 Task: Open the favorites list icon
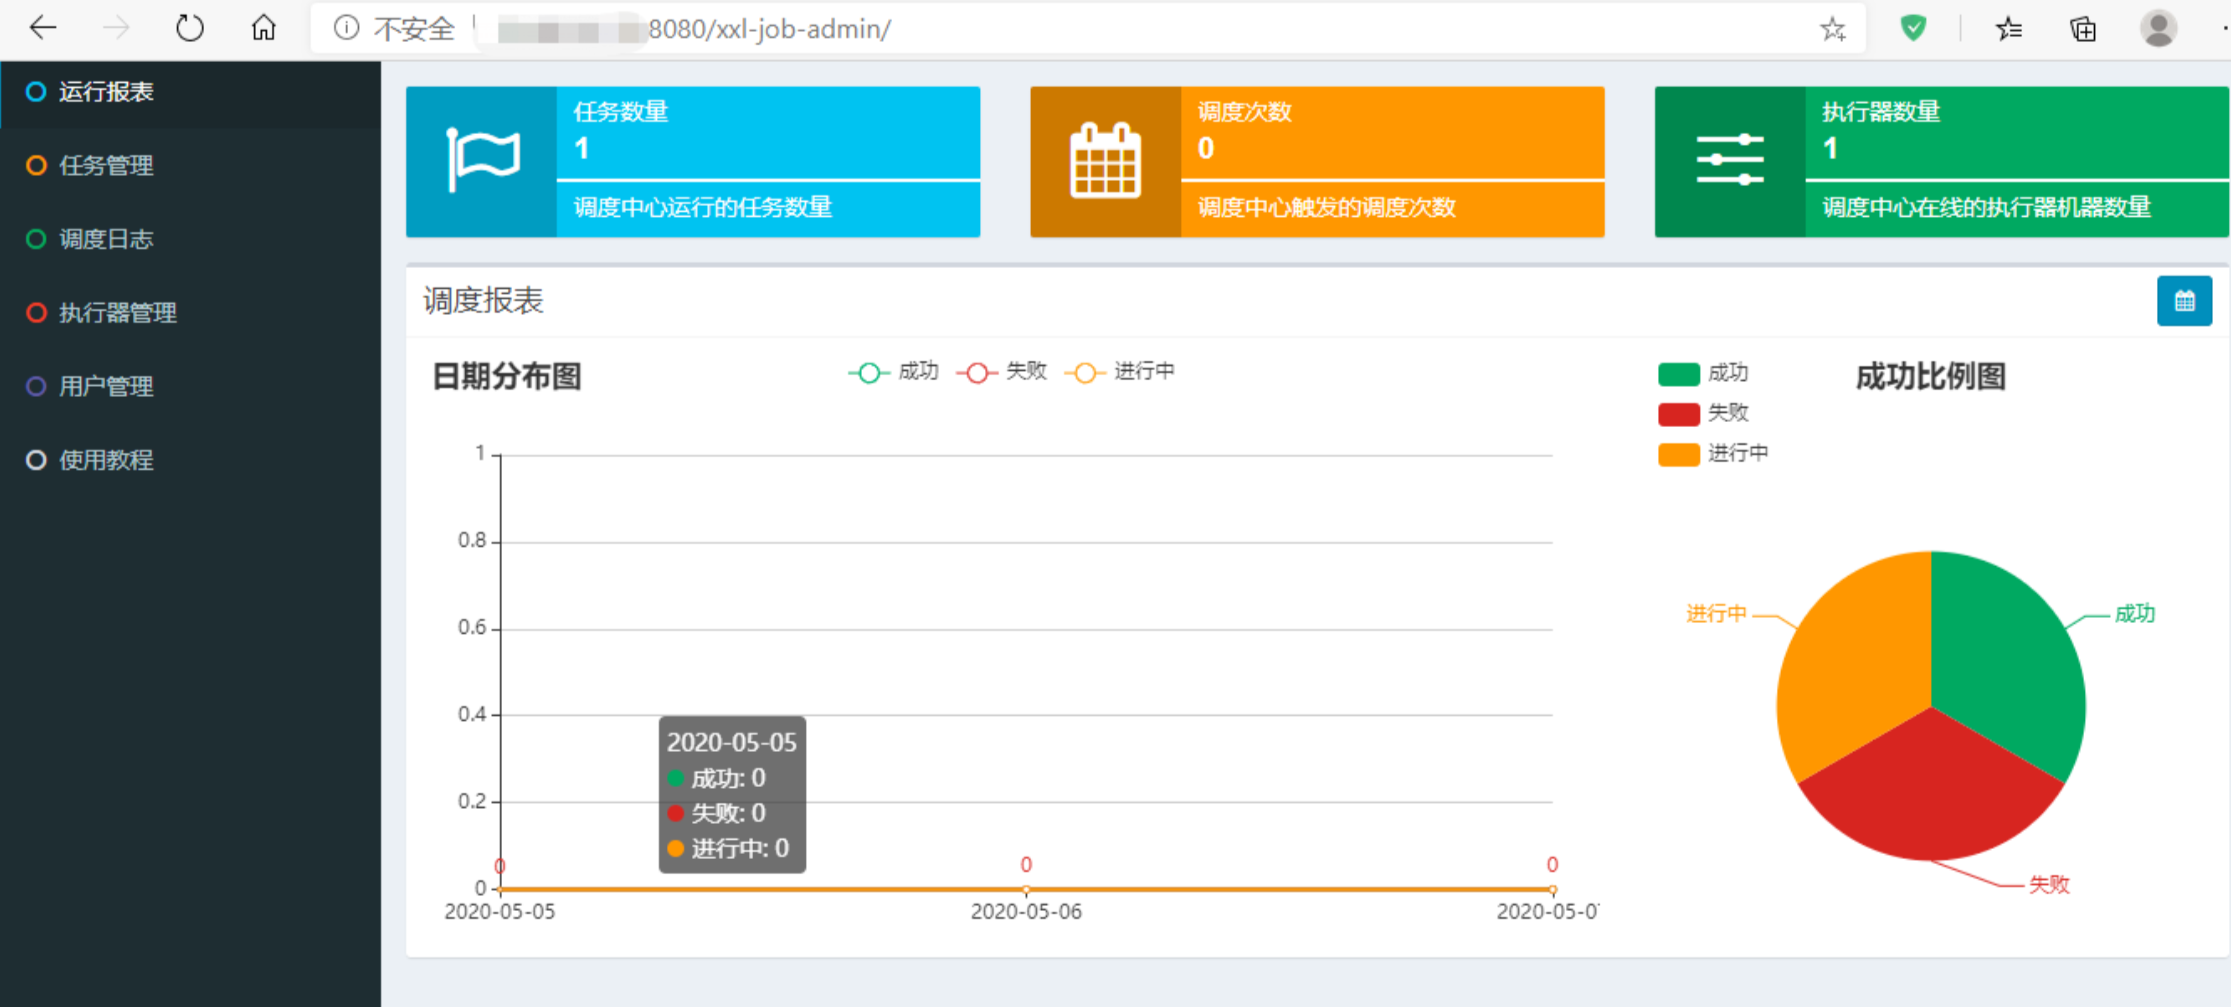pos(2008,29)
